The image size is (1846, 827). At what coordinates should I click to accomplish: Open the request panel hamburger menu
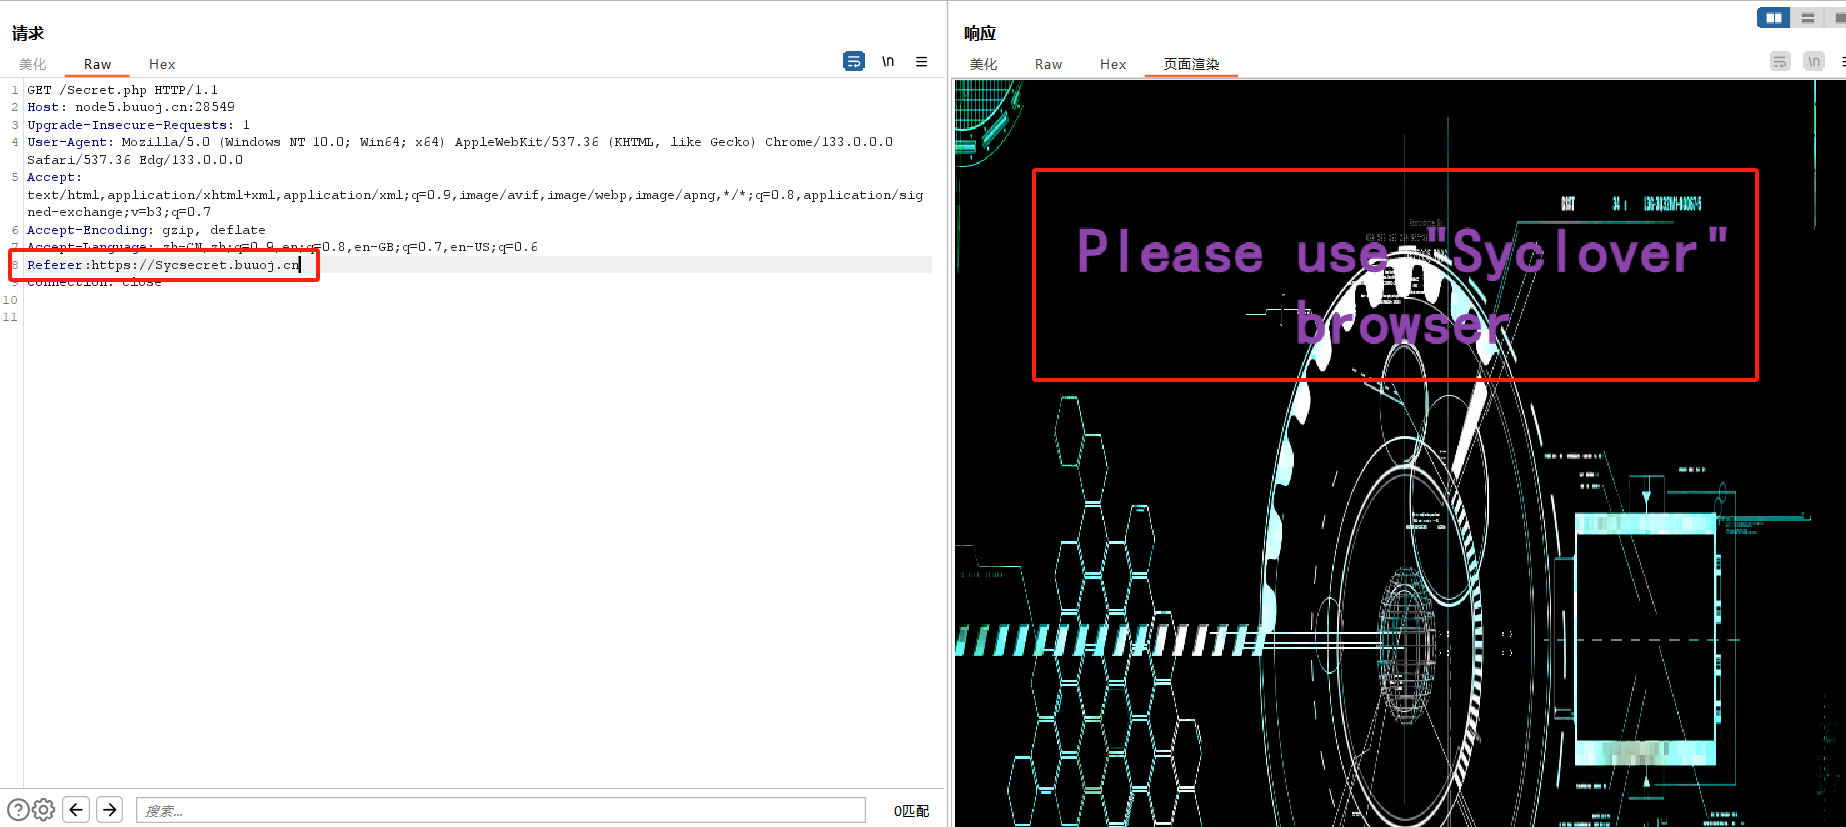tap(922, 62)
